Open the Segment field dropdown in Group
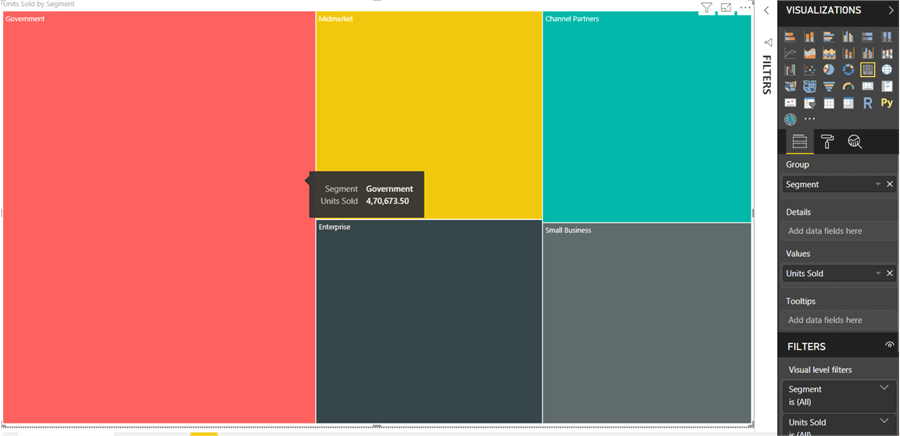This screenshot has height=436, width=900. pos(878,184)
